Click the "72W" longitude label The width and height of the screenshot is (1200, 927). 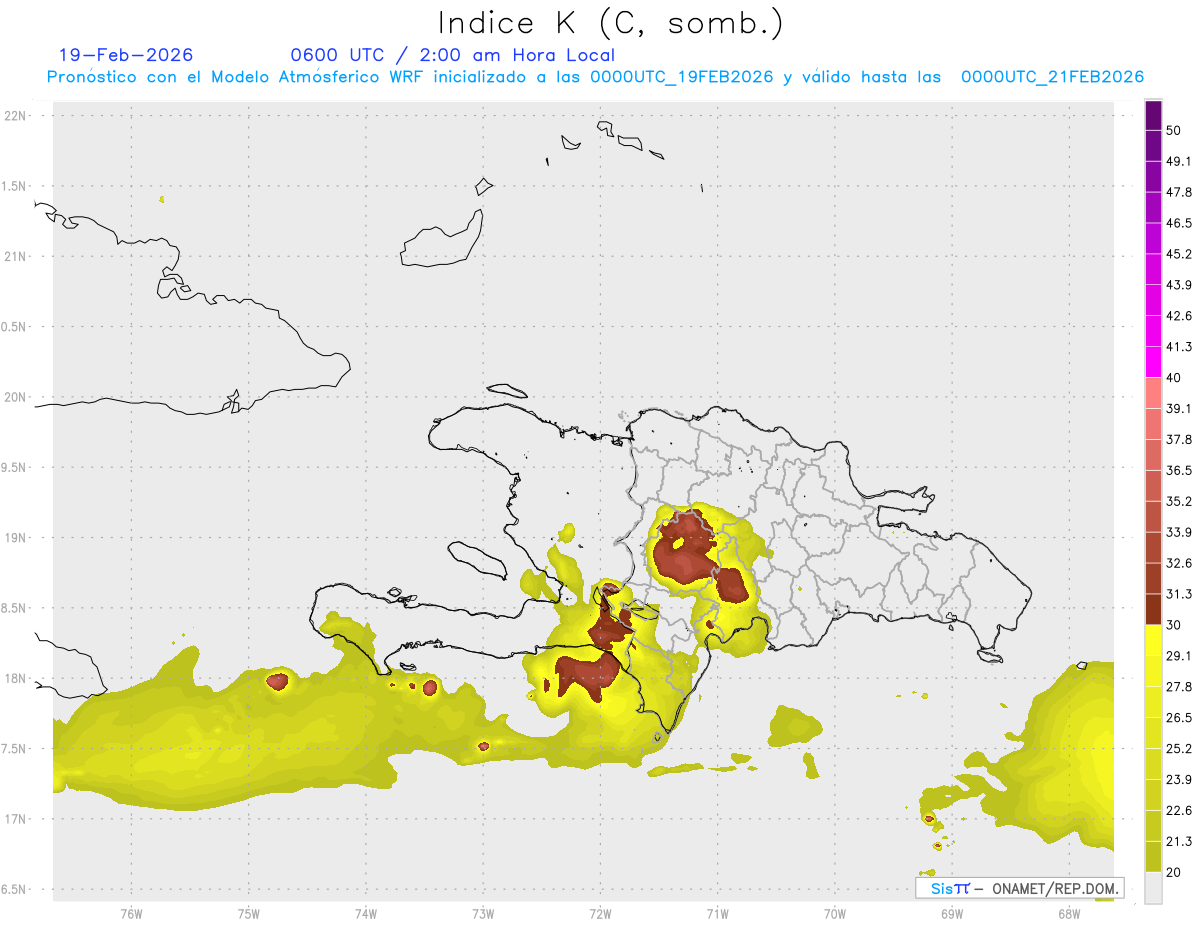coord(600,914)
